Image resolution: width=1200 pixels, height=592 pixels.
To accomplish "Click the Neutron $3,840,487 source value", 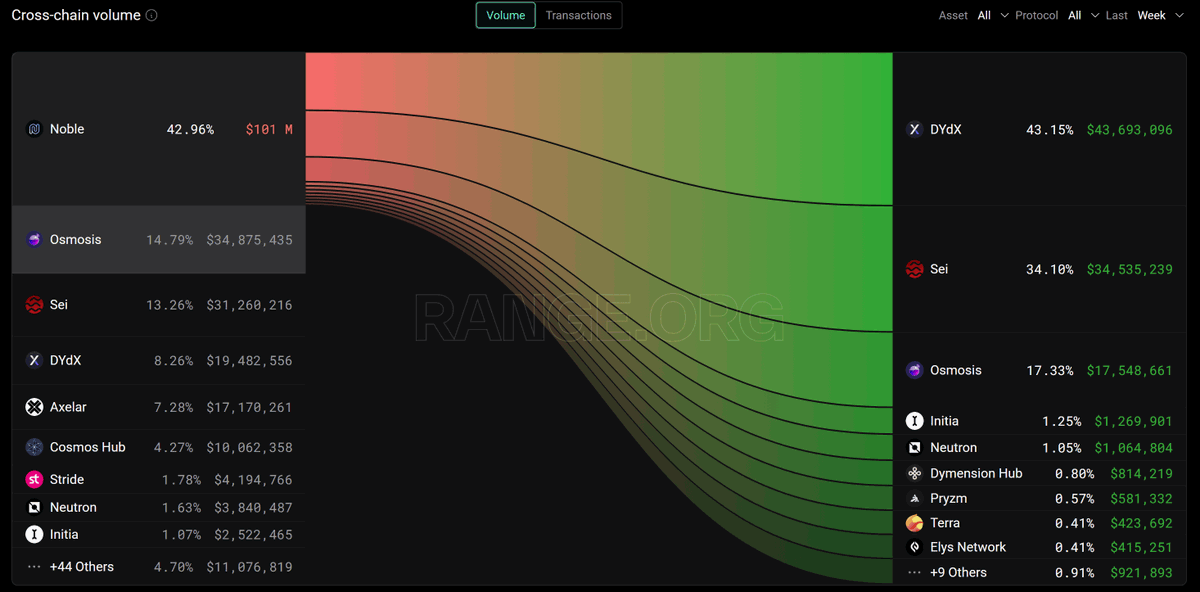I will [253, 507].
